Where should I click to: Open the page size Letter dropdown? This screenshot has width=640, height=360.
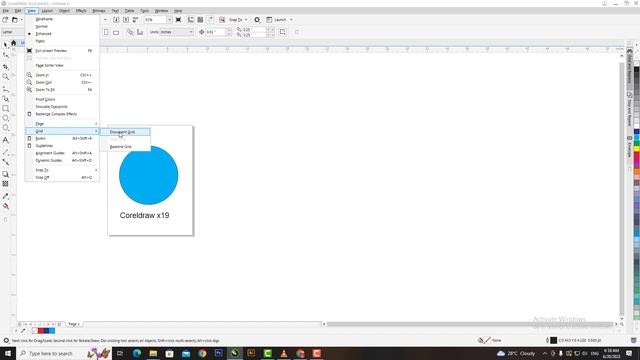pos(12,32)
